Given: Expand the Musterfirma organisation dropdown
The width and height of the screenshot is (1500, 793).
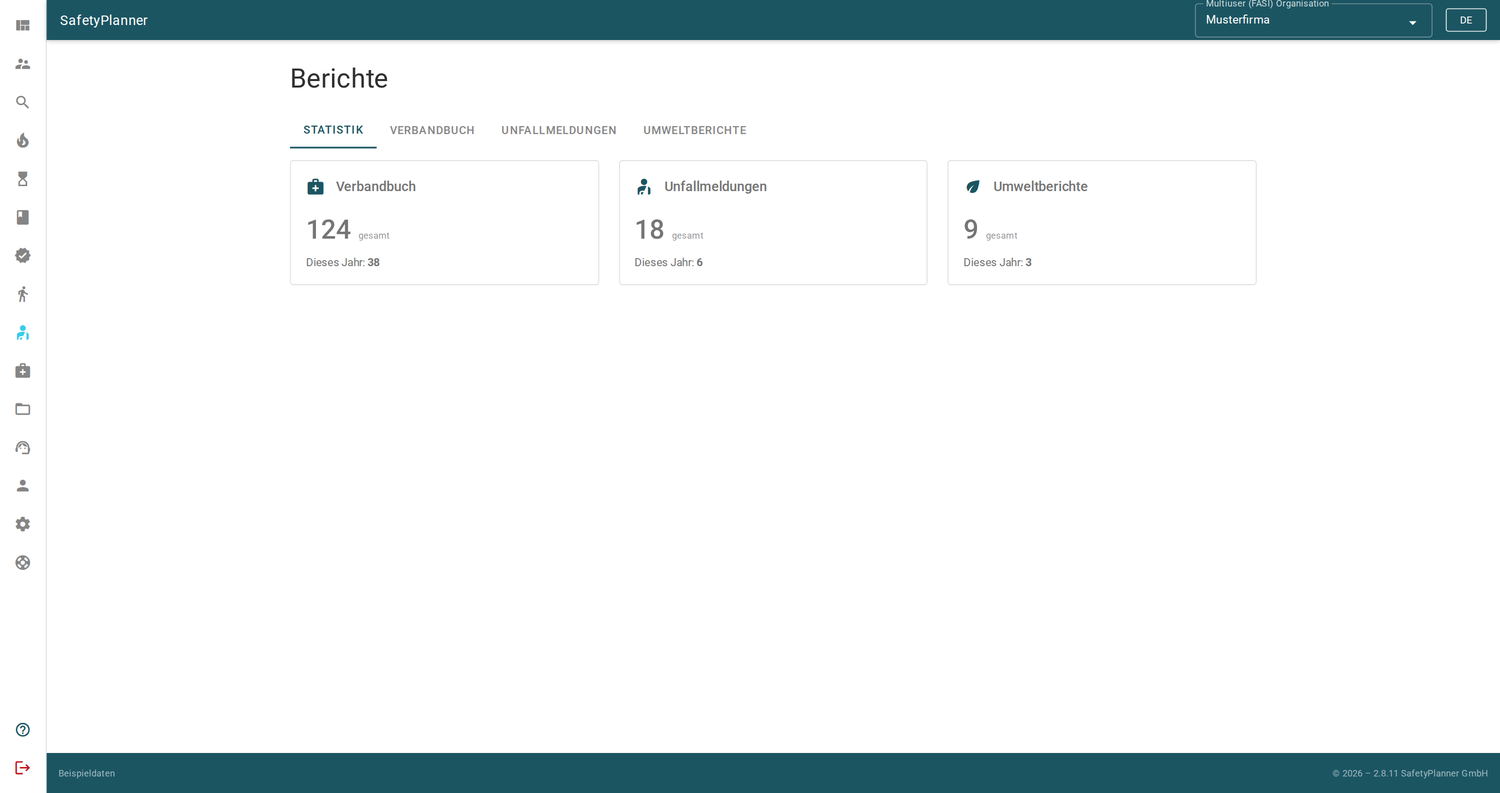Looking at the screenshot, I should click(x=1313, y=20).
